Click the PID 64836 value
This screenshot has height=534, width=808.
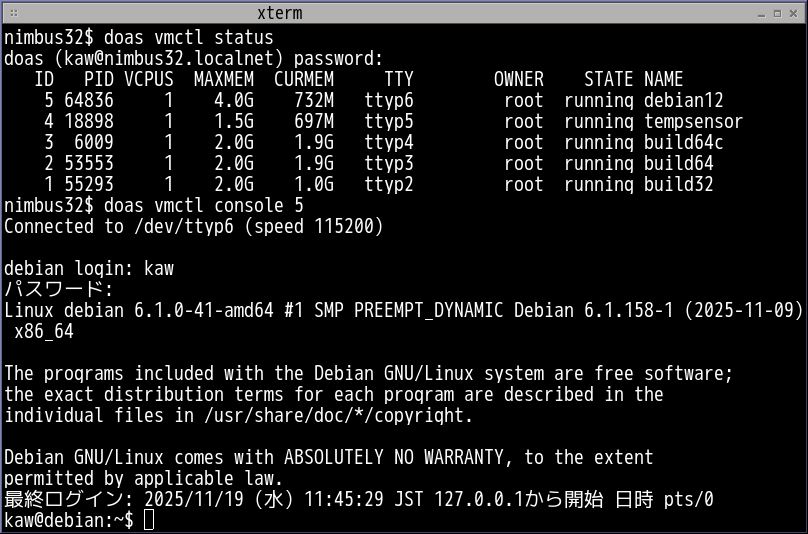point(88,101)
